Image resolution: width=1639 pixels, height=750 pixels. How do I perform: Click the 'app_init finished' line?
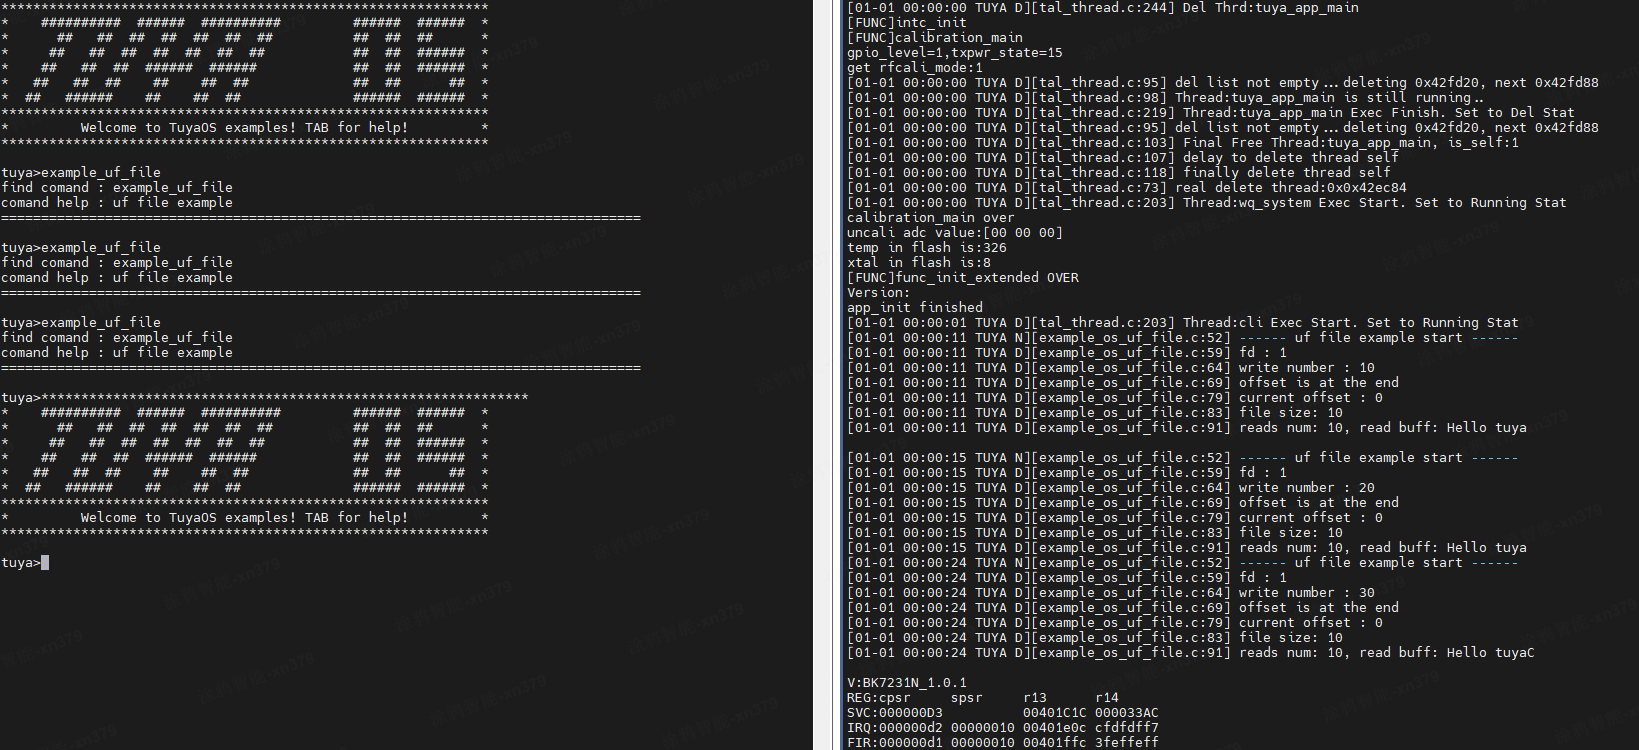tap(915, 308)
